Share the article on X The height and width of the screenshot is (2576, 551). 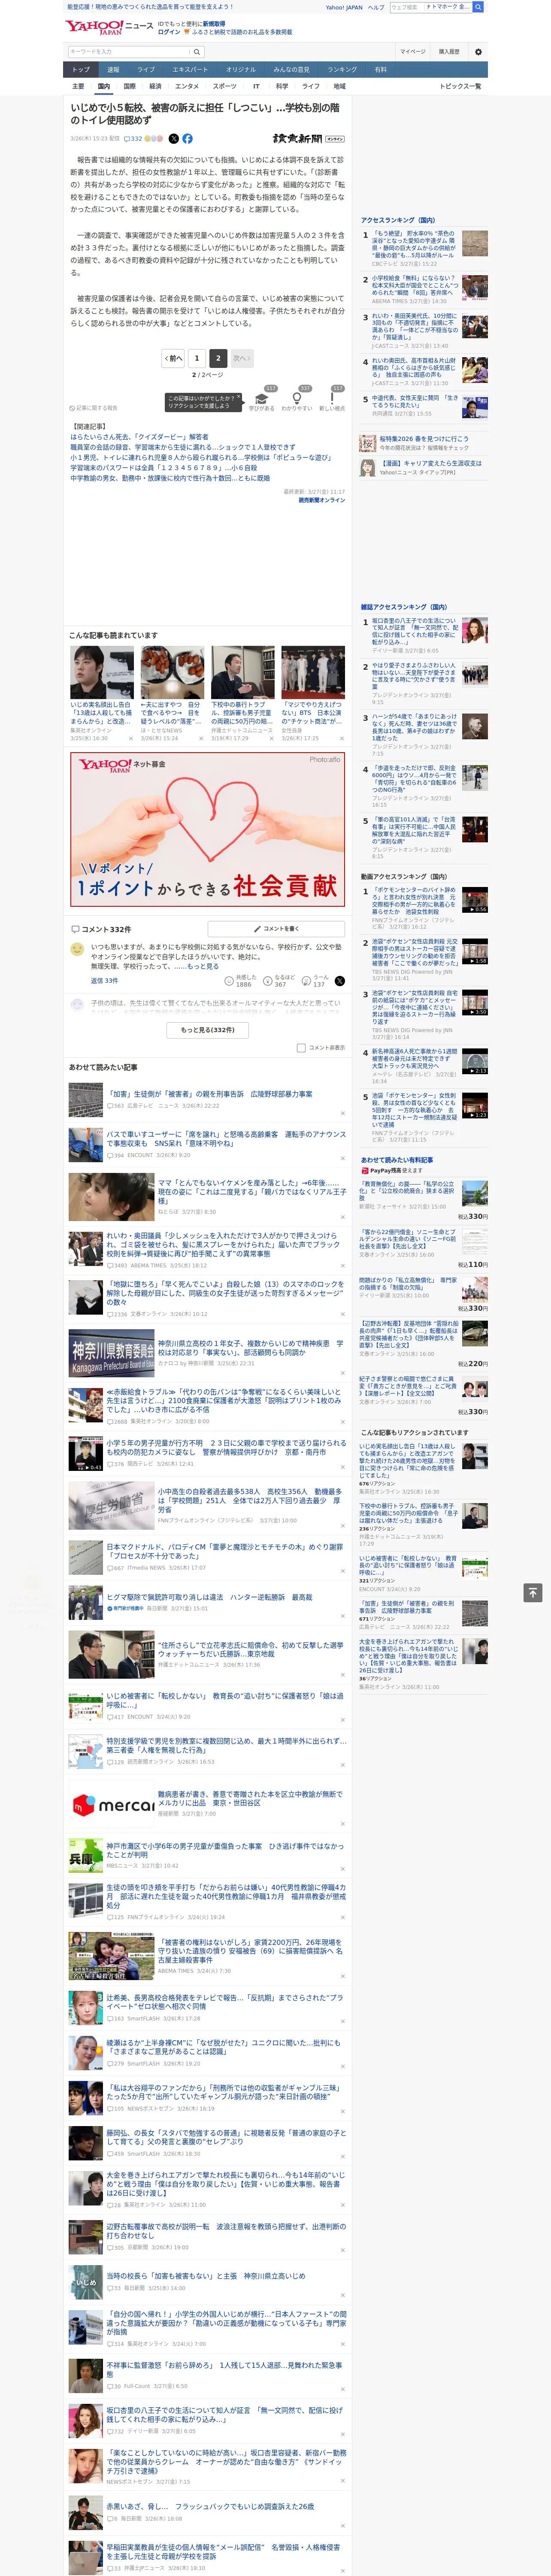[x=174, y=139]
